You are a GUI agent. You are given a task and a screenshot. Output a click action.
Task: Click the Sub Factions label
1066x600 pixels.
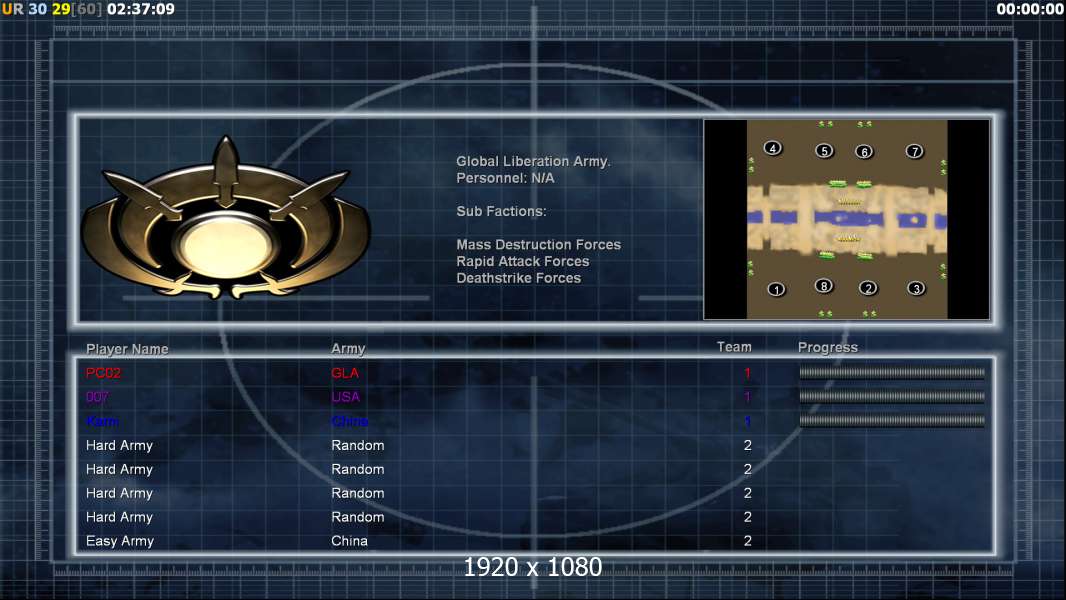point(501,211)
